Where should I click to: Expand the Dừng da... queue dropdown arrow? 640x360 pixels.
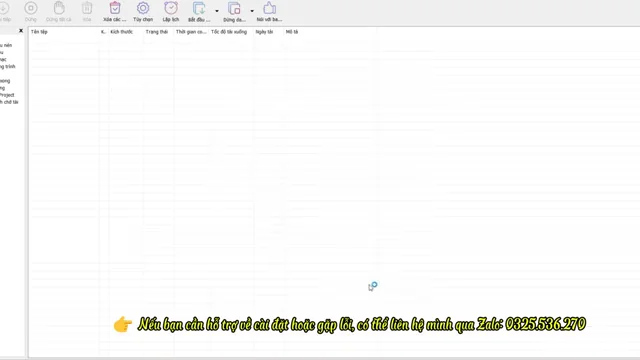pyautogui.click(x=252, y=11)
